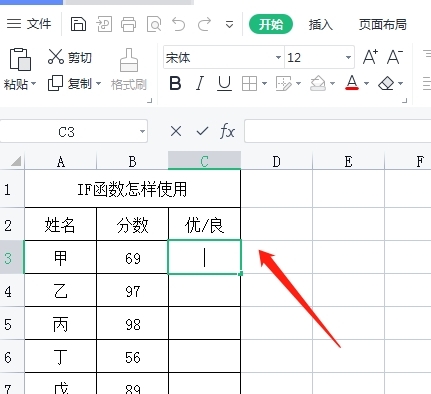The image size is (431, 394).
Task: Open the clipboard group dialog launcher
Action: tap(150, 100)
